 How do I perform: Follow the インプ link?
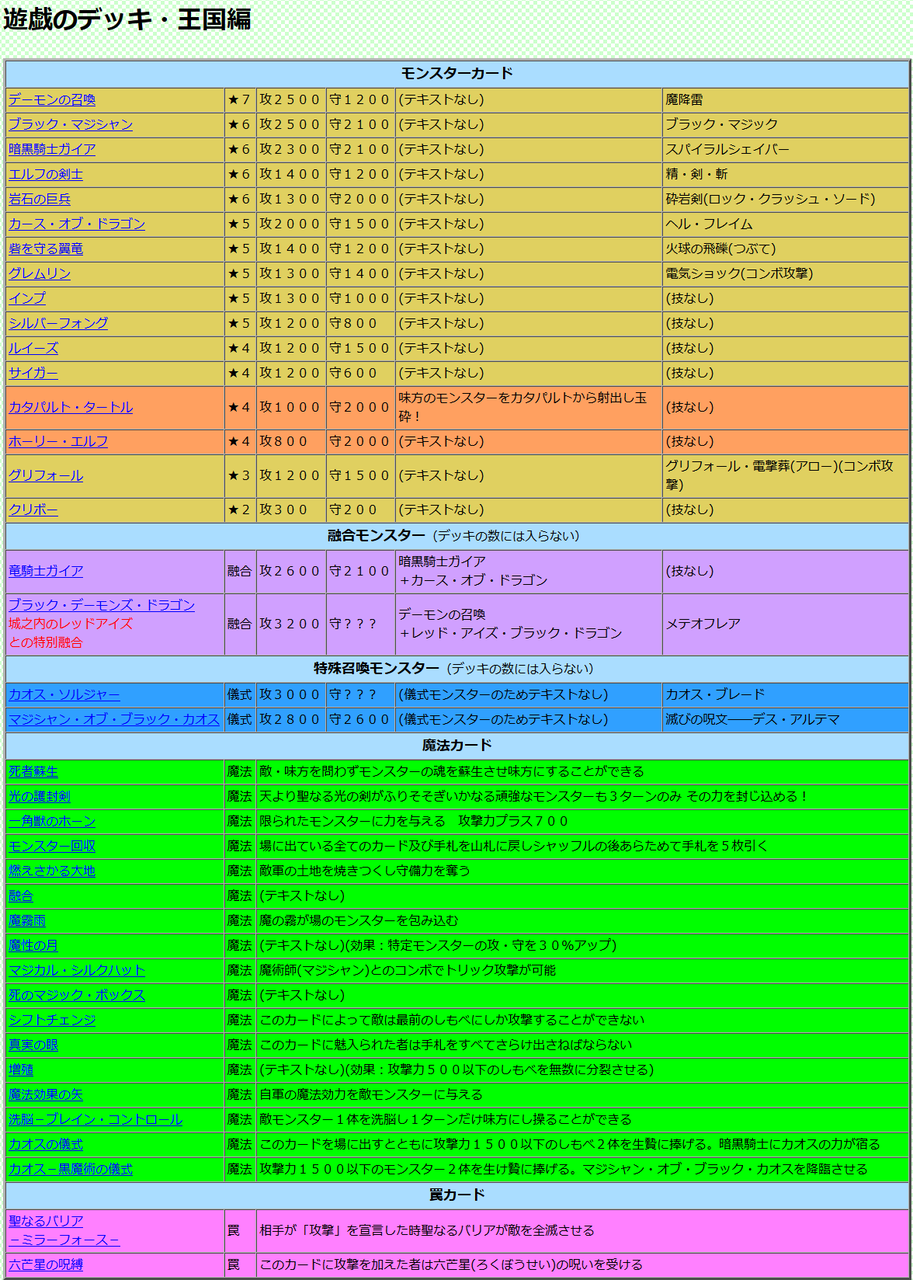click(27, 299)
